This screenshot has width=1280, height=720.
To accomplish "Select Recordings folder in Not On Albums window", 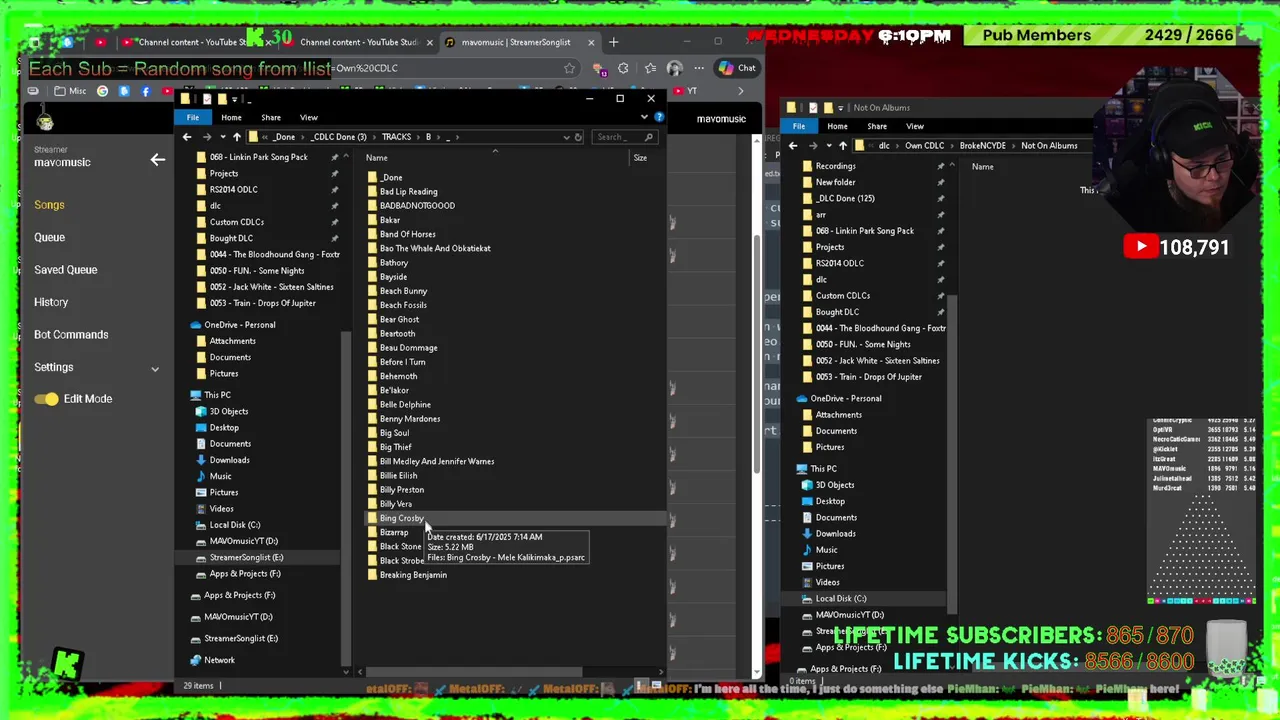I will tap(835, 167).
